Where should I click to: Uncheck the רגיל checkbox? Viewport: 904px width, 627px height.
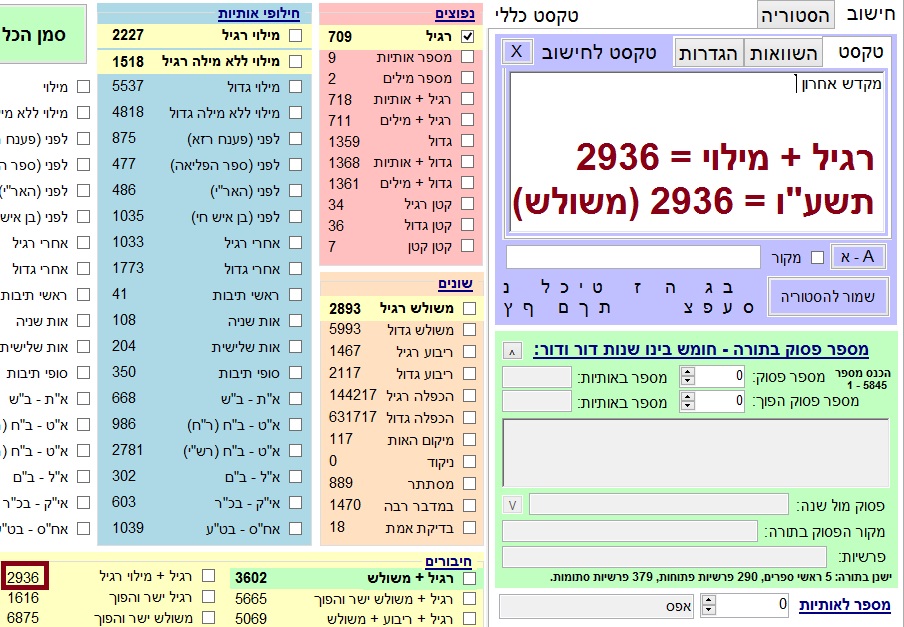pos(467,37)
